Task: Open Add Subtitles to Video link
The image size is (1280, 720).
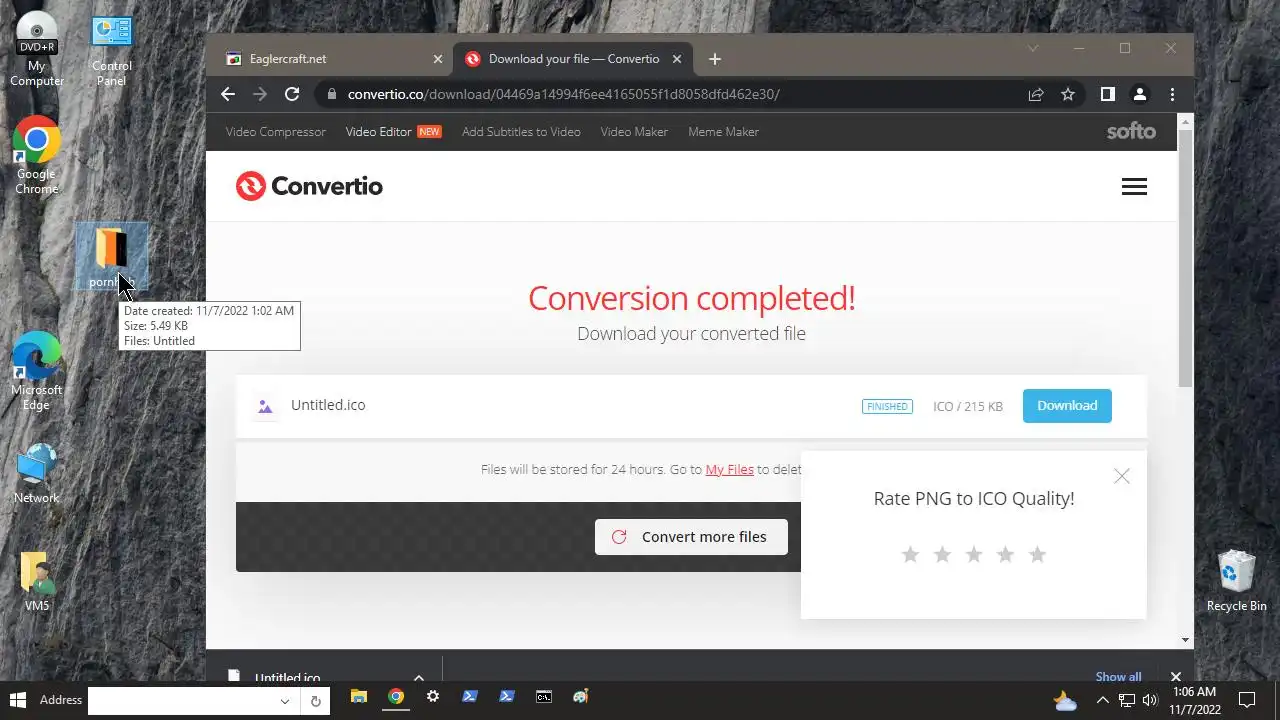Action: point(521,132)
